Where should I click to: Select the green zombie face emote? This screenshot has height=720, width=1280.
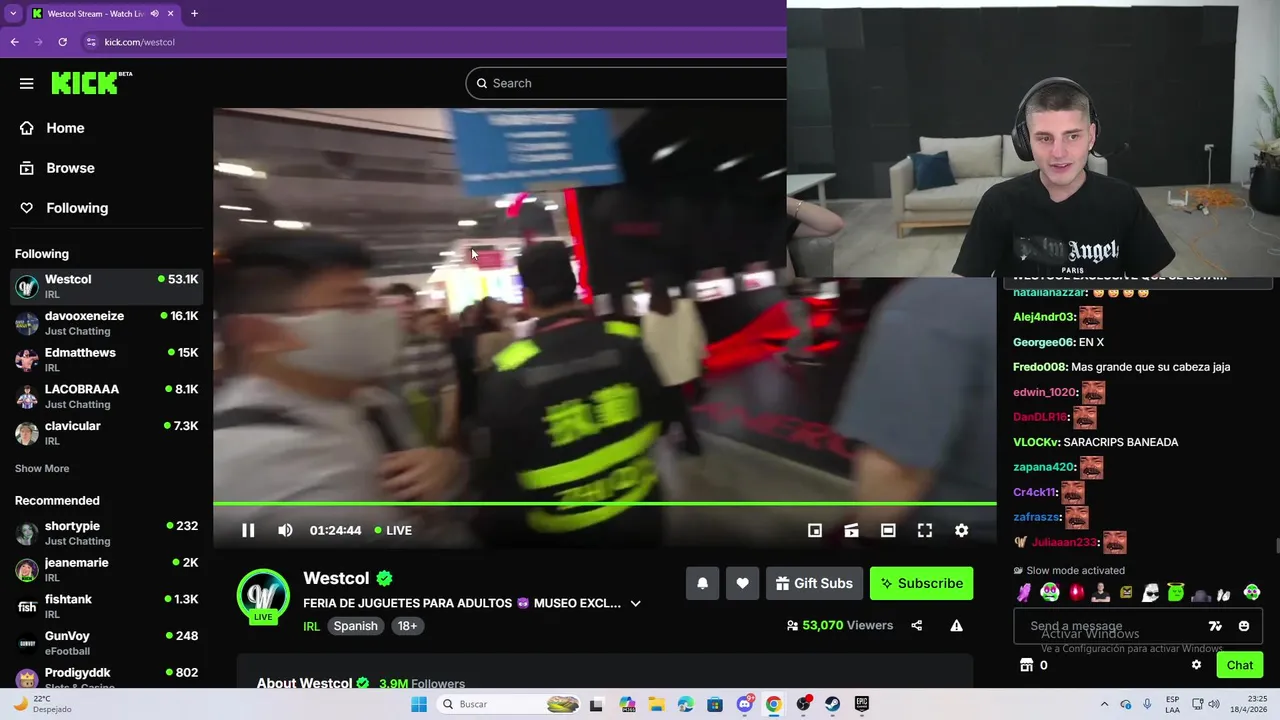tap(1049, 592)
